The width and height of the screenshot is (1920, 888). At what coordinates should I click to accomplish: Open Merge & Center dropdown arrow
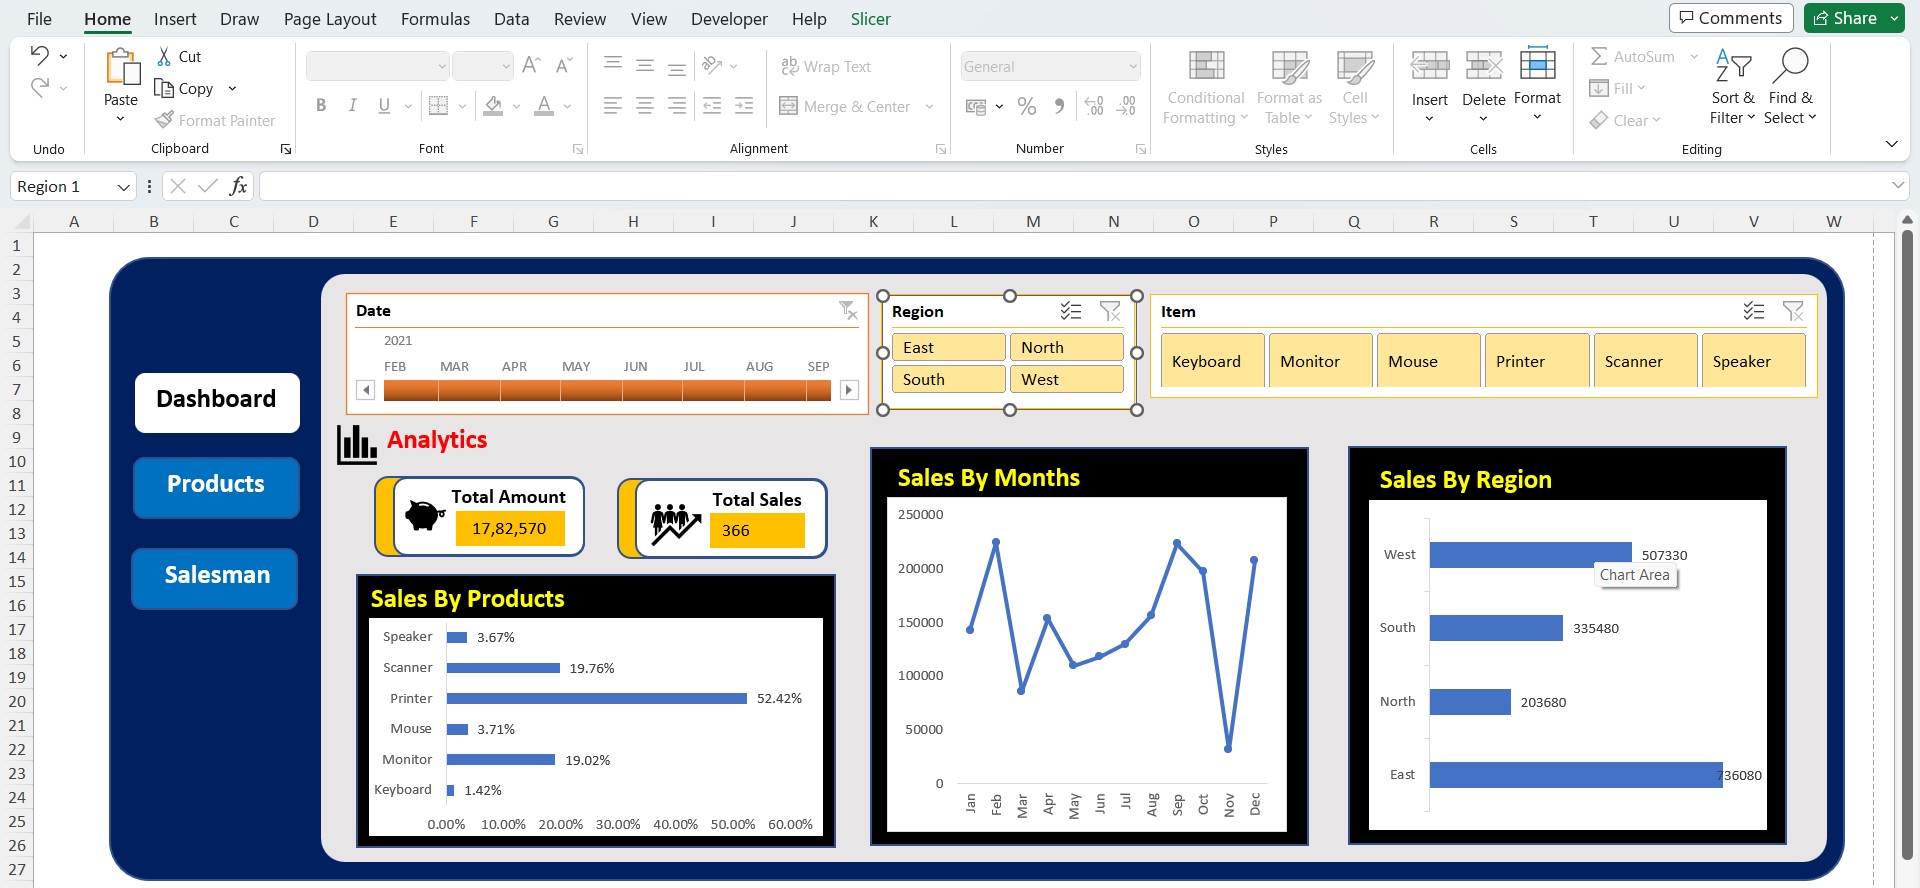point(929,106)
